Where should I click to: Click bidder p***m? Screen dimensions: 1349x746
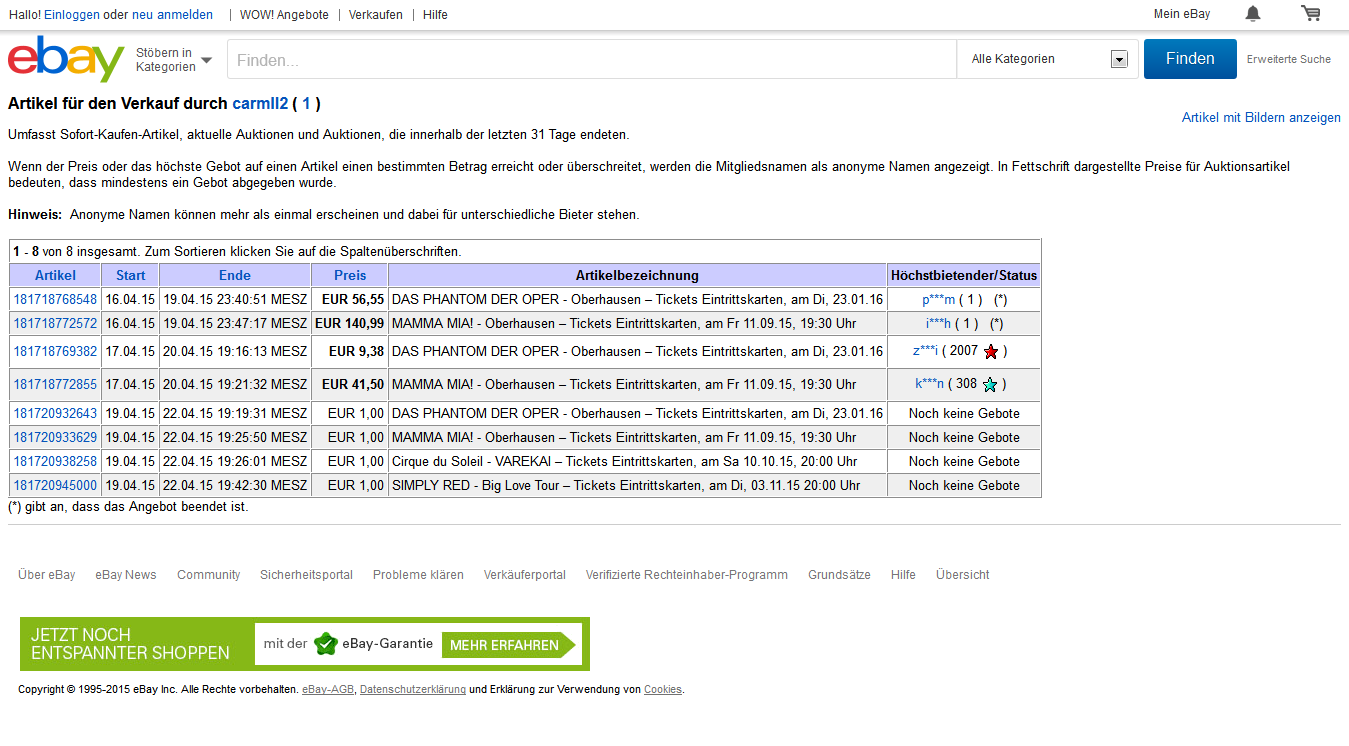coord(939,299)
